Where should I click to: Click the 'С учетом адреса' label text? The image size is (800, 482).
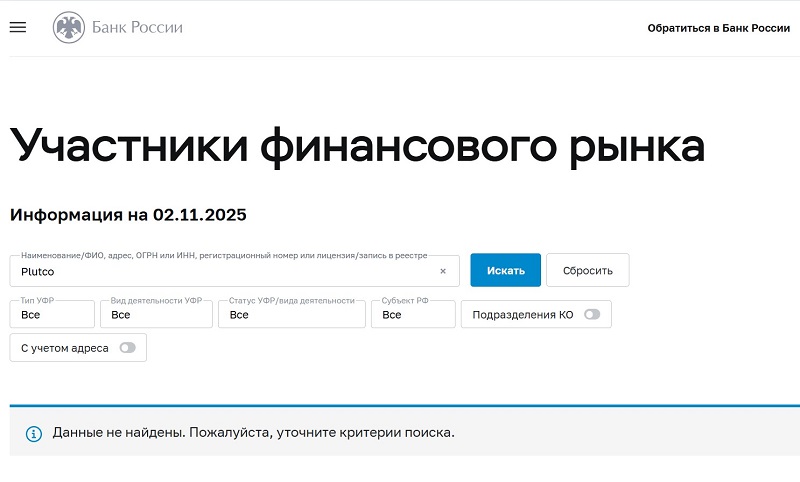tap(65, 348)
